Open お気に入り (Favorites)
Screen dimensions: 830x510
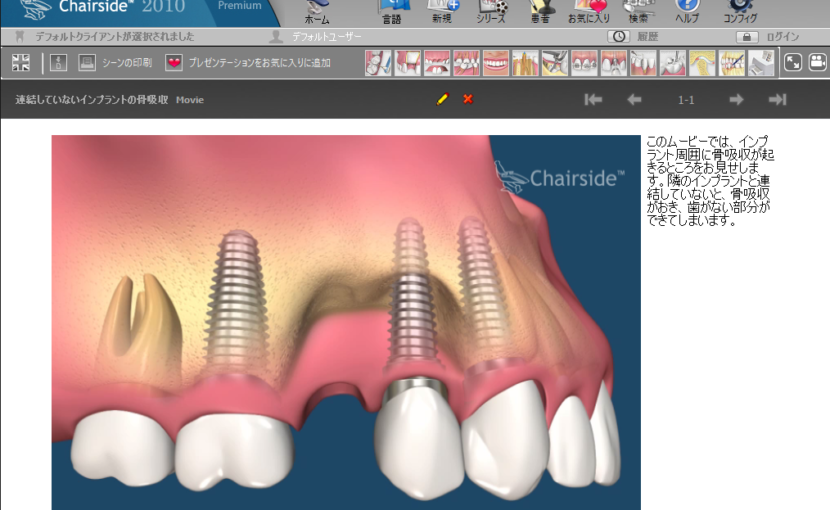point(588,12)
